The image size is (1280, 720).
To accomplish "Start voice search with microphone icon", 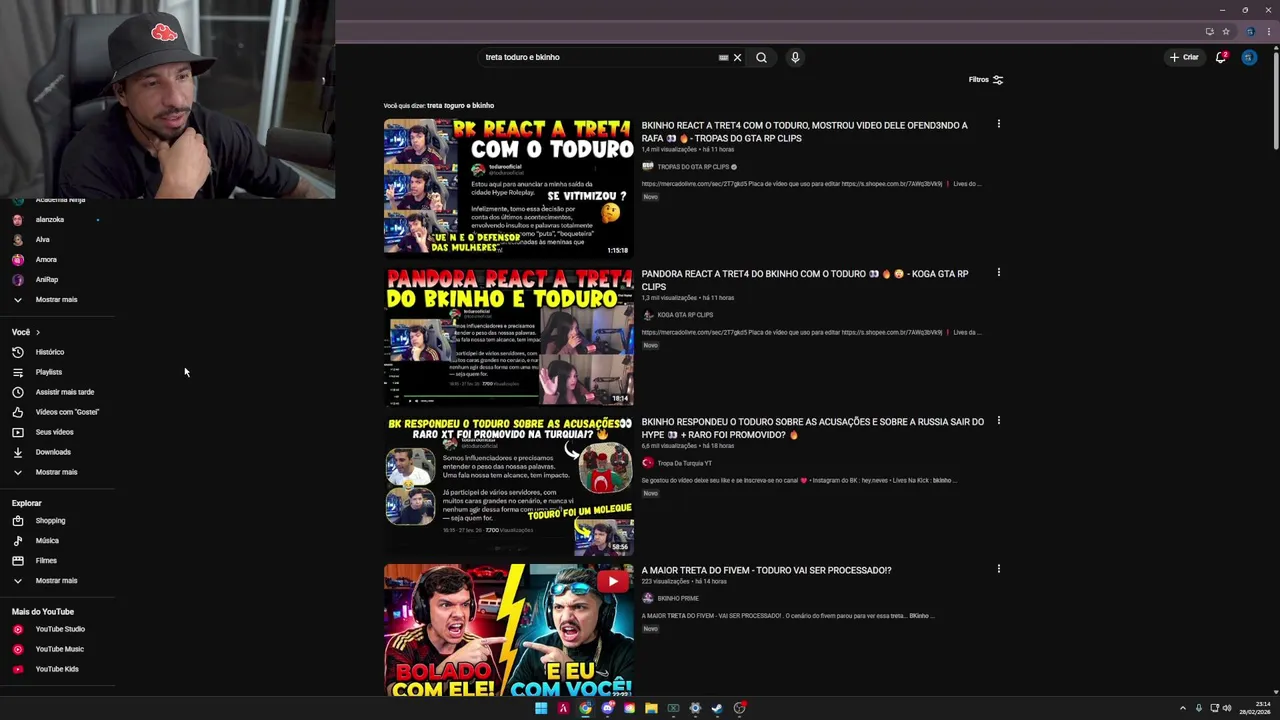I will 795,57.
